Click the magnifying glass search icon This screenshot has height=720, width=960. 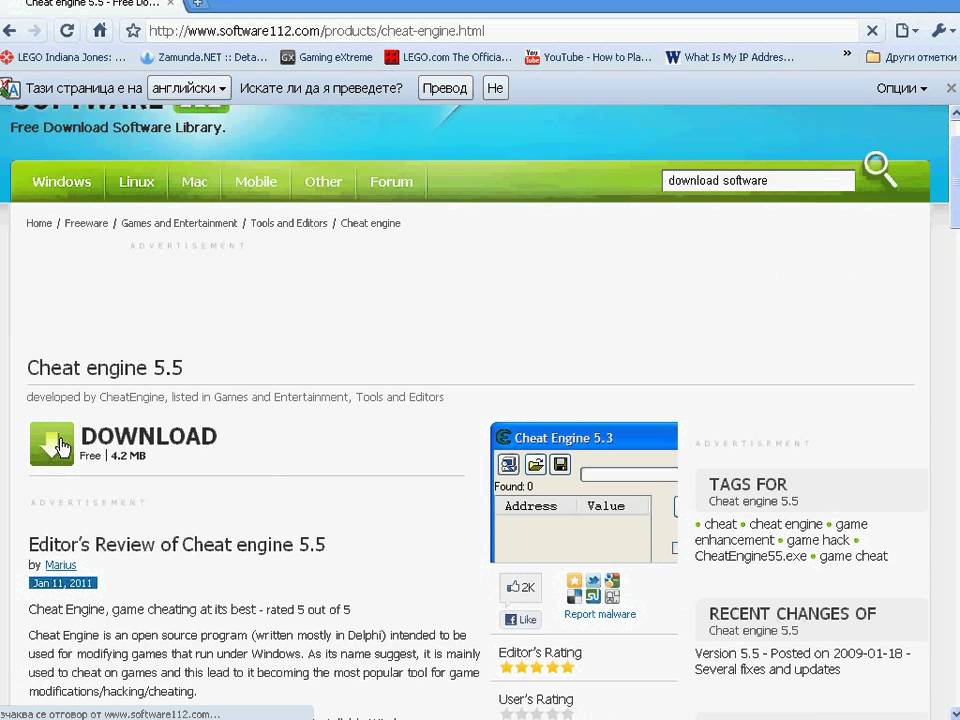tap(880, 170)
